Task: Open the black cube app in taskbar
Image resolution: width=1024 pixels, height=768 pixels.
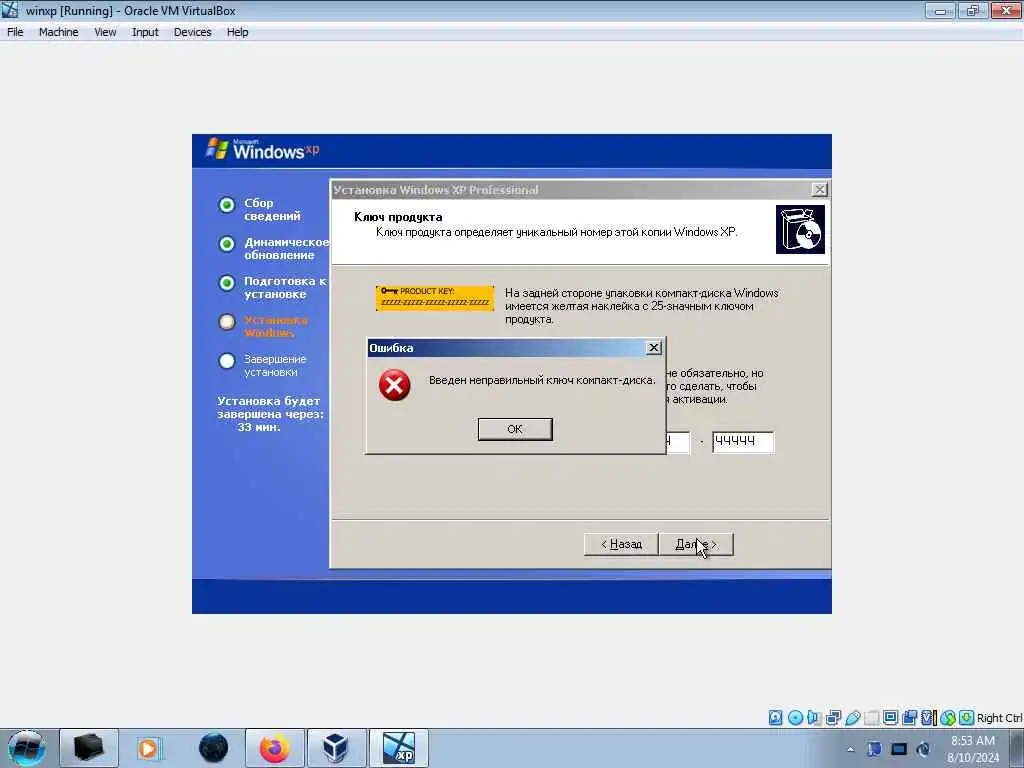Action: (x=89, y=748)
